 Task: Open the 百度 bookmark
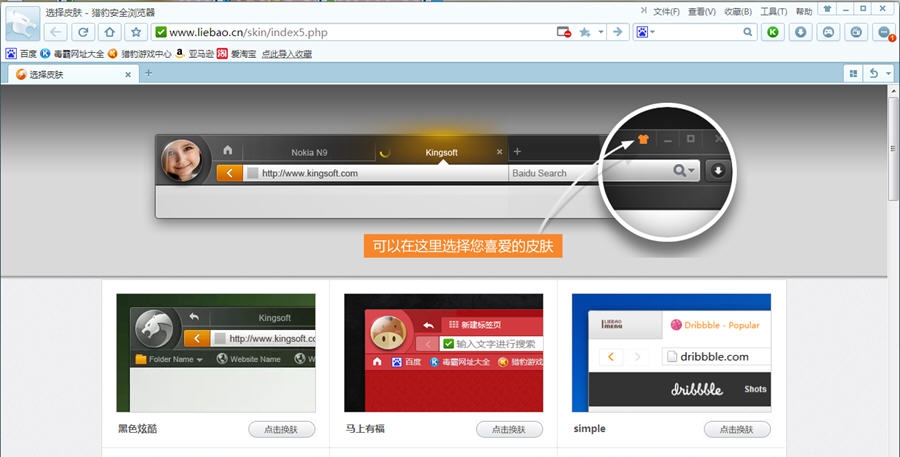(x=21, y=53)
